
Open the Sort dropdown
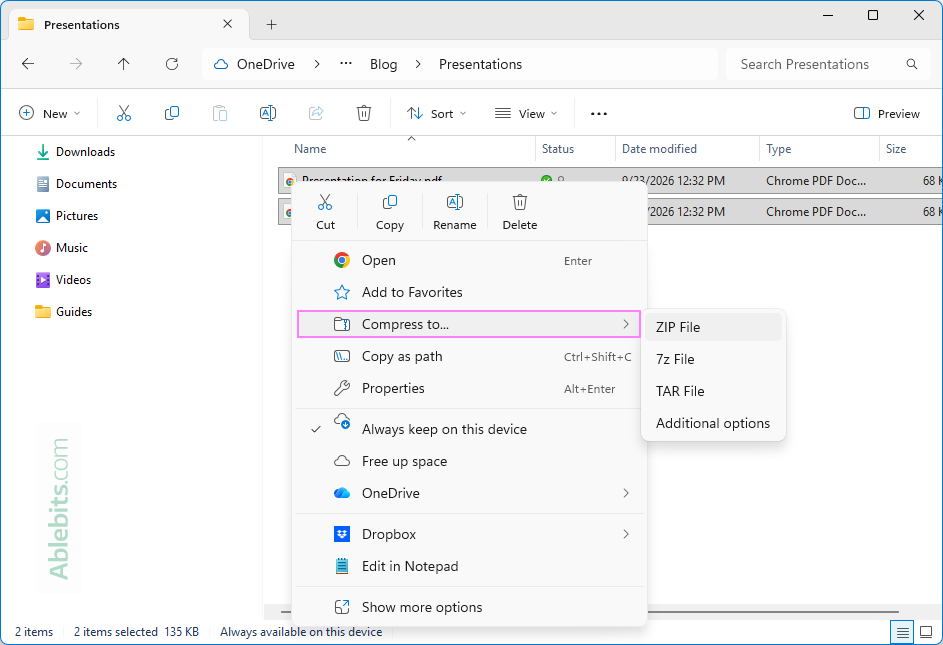point(437,113)
